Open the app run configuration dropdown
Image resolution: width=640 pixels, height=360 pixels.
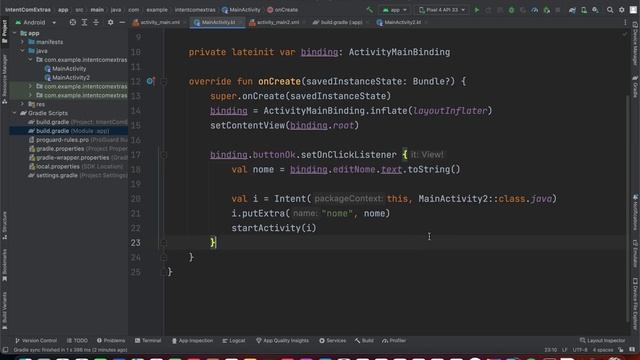395,10
